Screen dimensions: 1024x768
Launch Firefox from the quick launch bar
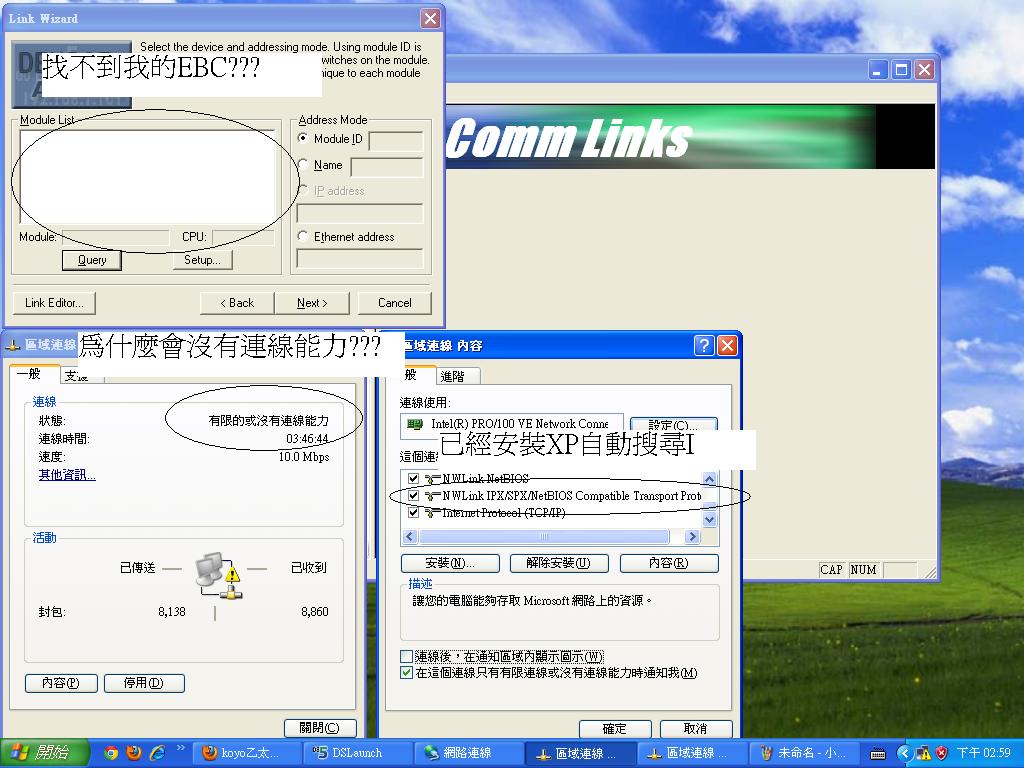pos(133,753)
